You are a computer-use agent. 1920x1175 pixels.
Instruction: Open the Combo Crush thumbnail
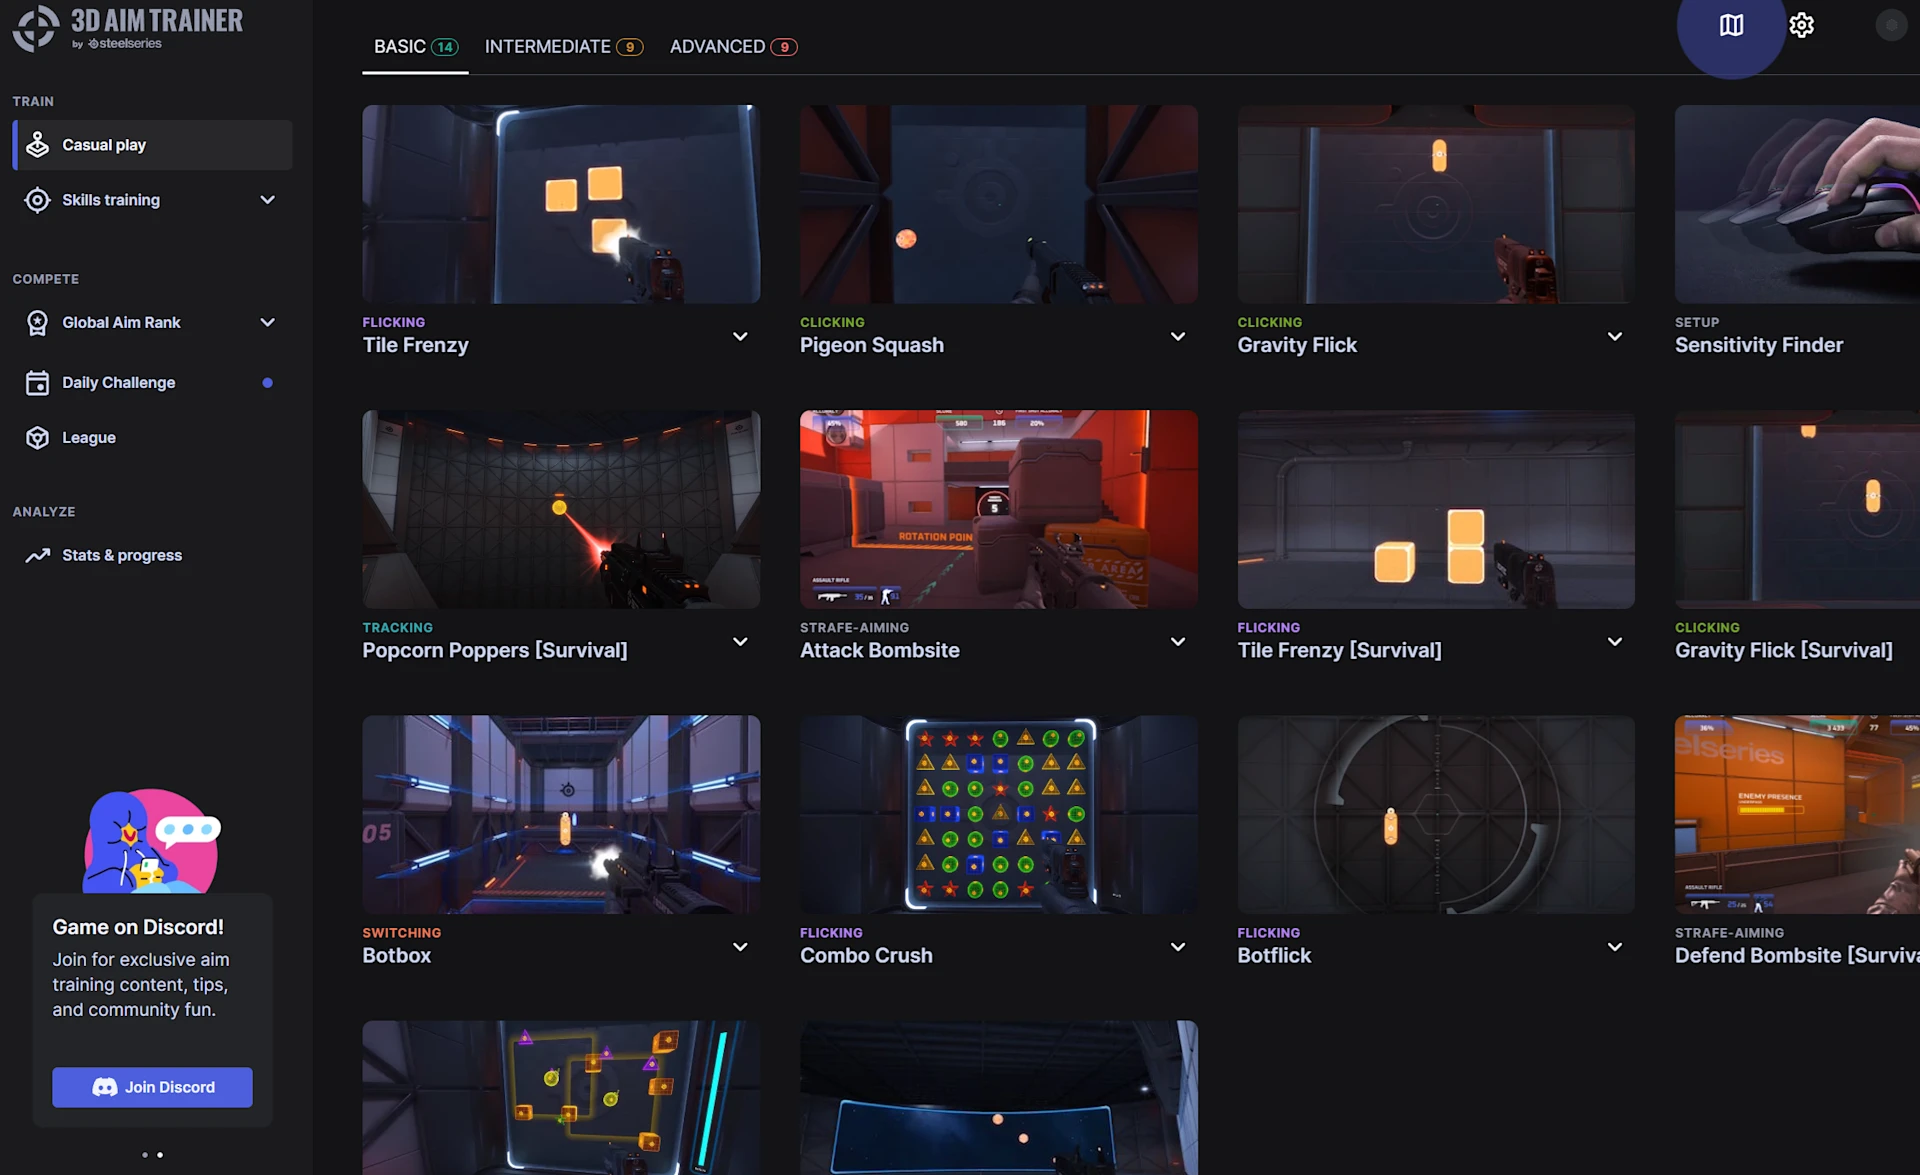(x=998, y=813)
